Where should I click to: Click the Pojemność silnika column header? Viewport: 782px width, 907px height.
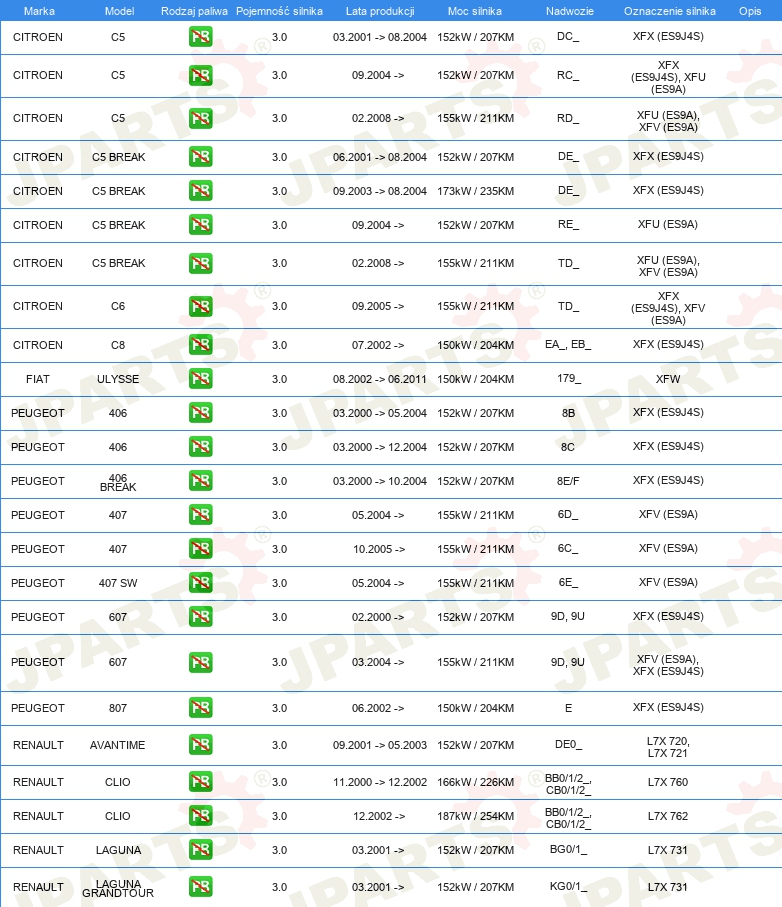tap(279, 11)
